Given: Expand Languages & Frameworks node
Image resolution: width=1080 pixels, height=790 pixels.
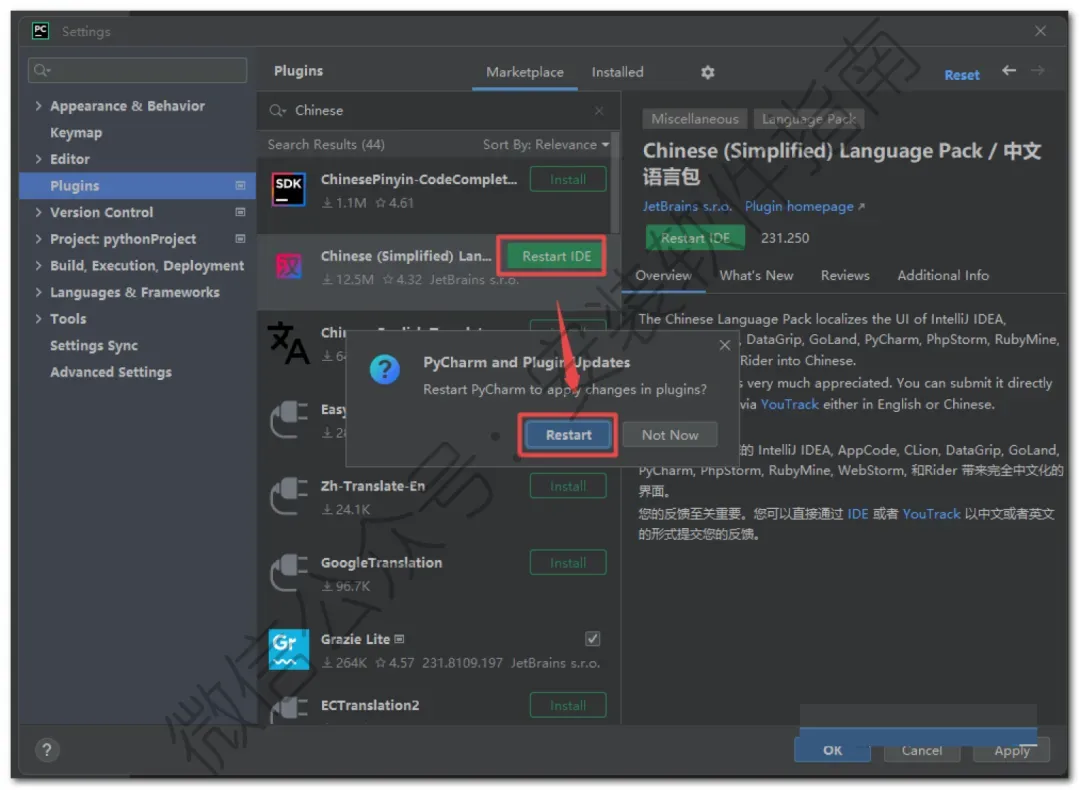Looking at the screenshot, I should coord(39,292).
